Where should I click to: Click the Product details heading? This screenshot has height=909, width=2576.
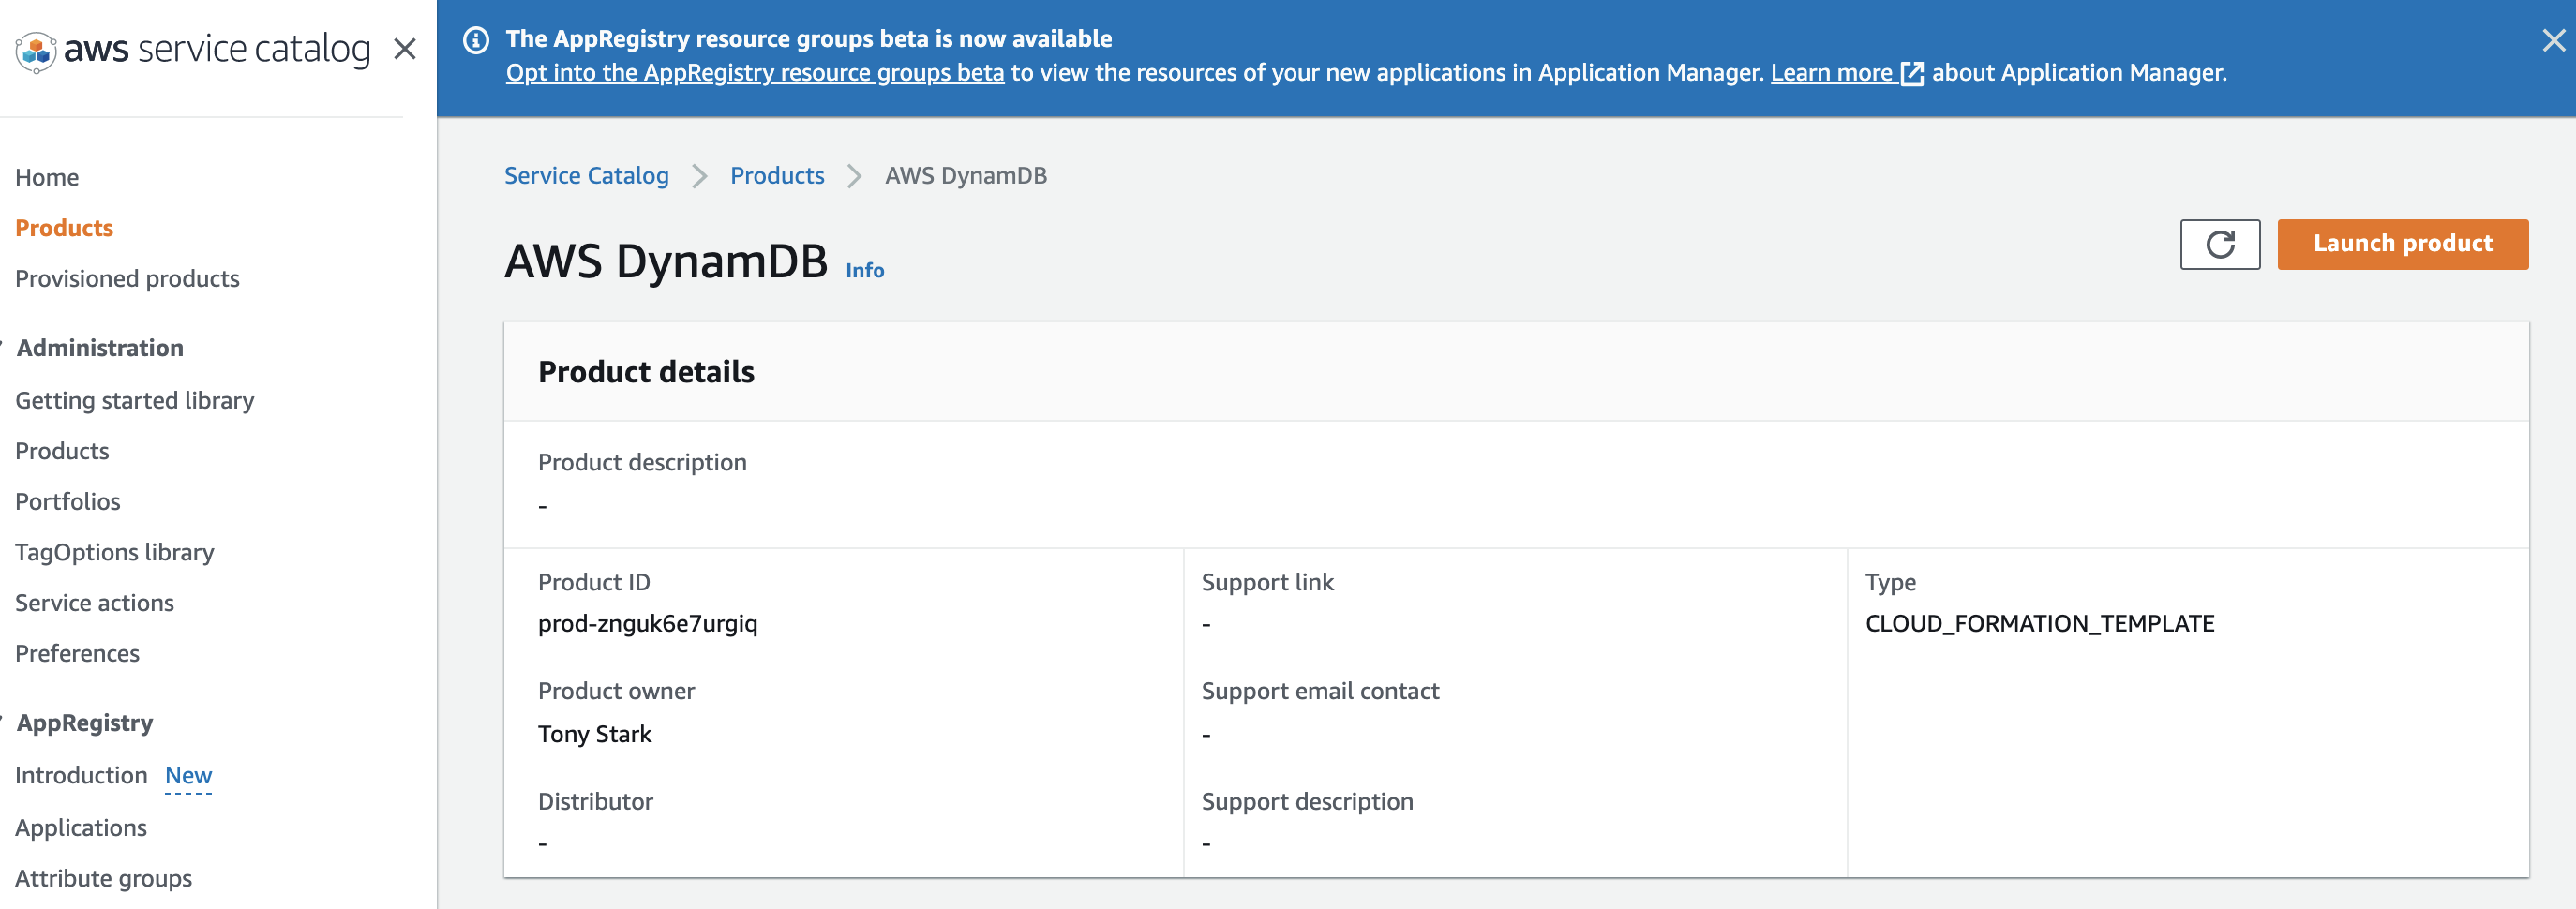click(x=646, y=372)
